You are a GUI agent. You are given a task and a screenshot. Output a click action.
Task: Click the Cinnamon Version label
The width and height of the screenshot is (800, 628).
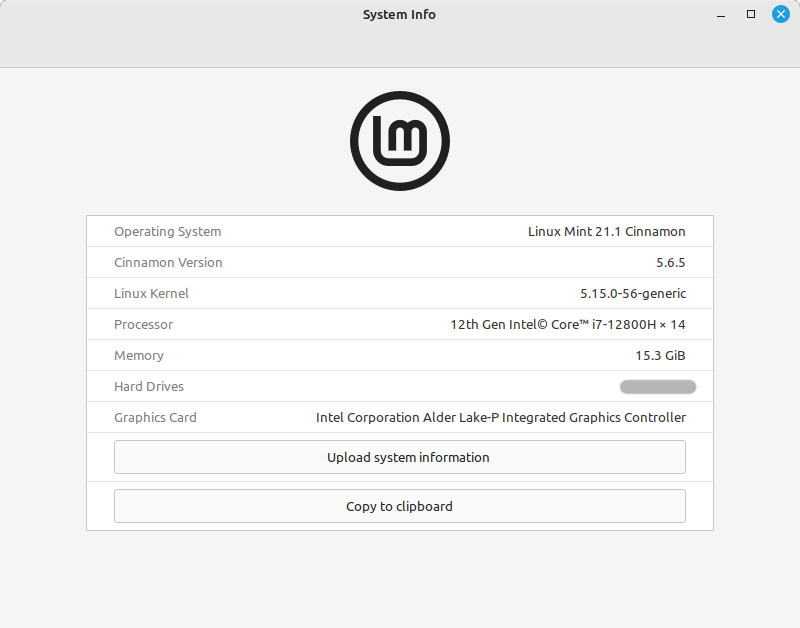(x=168, y=263)
